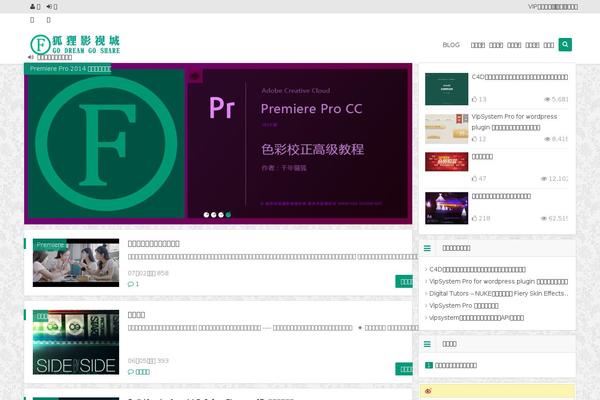Open the C4D title beside the green thumbnail

click(x=520, y=77)
